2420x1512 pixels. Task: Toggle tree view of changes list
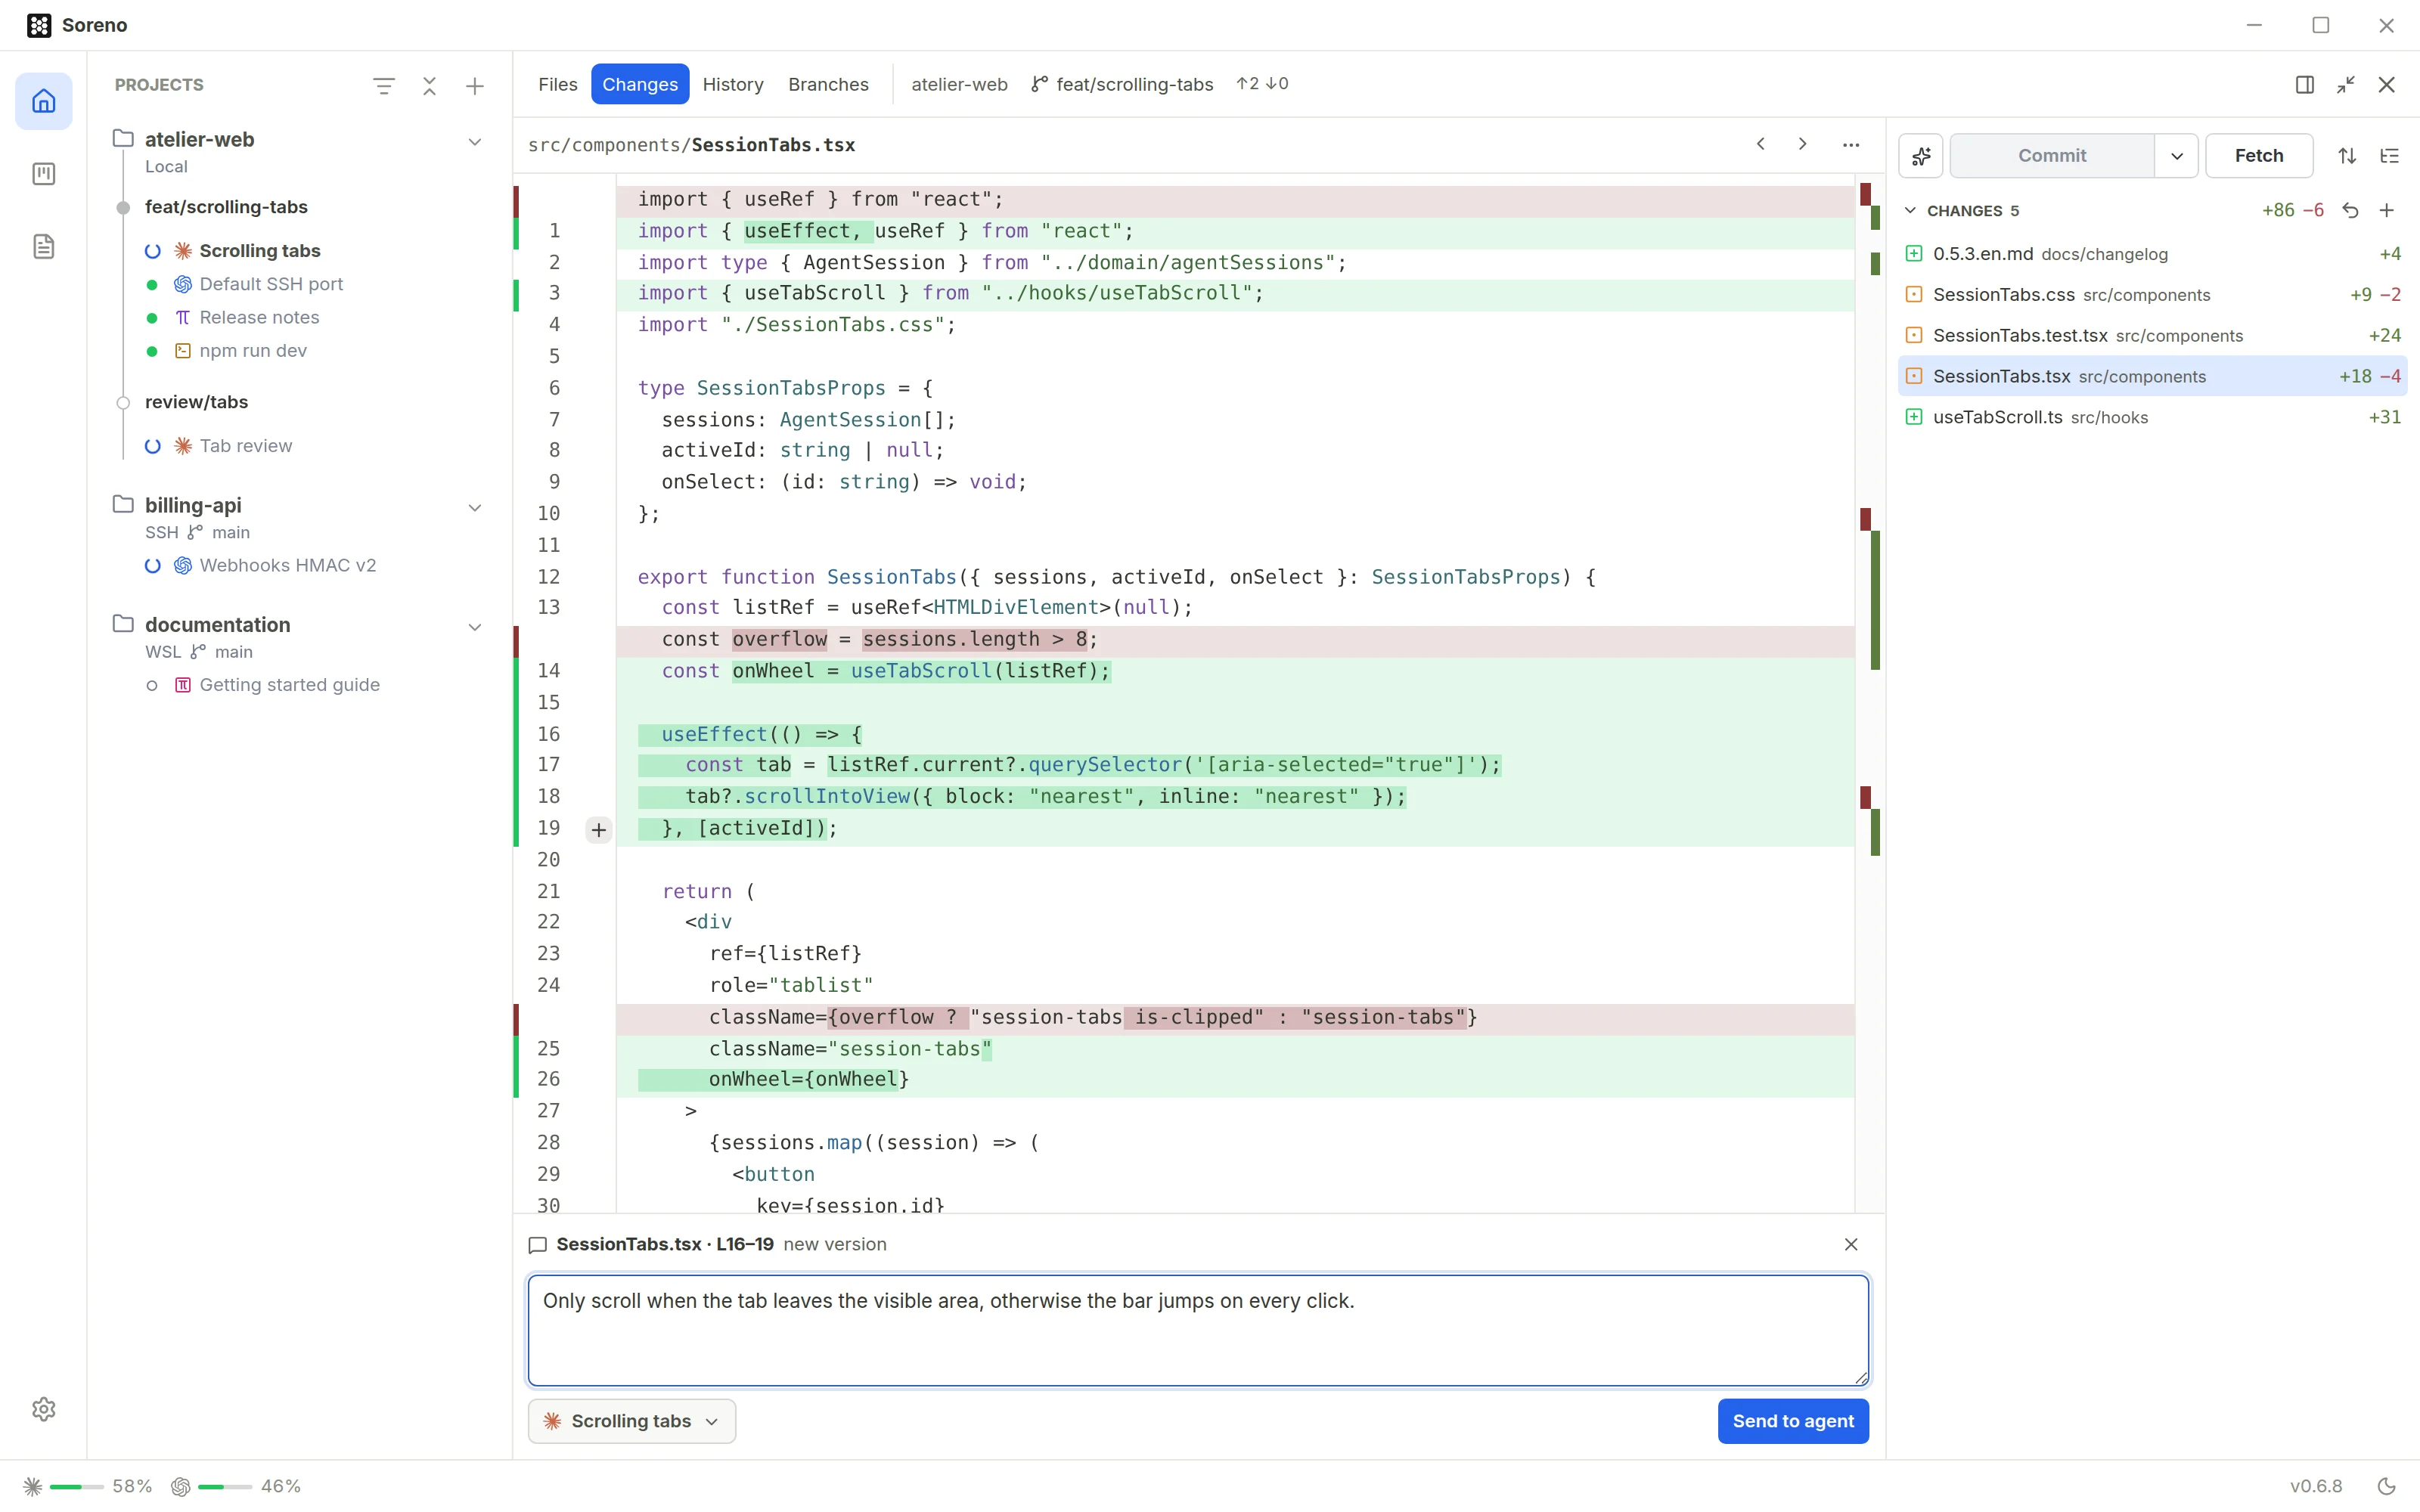(2389, 156)
